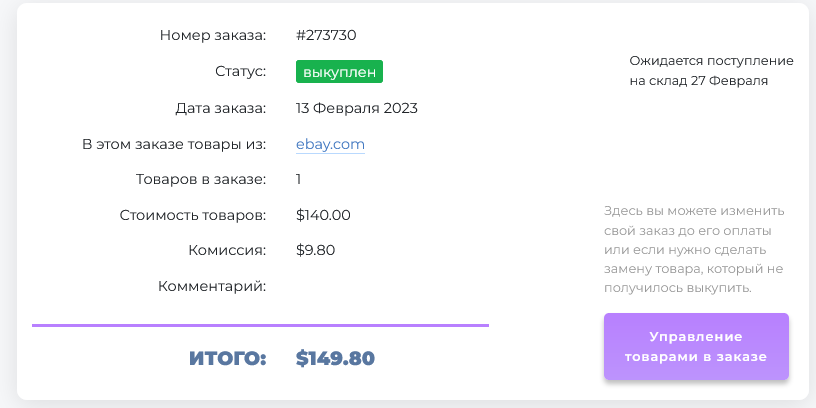Click the purple divider line above total

tap(260, 325)
